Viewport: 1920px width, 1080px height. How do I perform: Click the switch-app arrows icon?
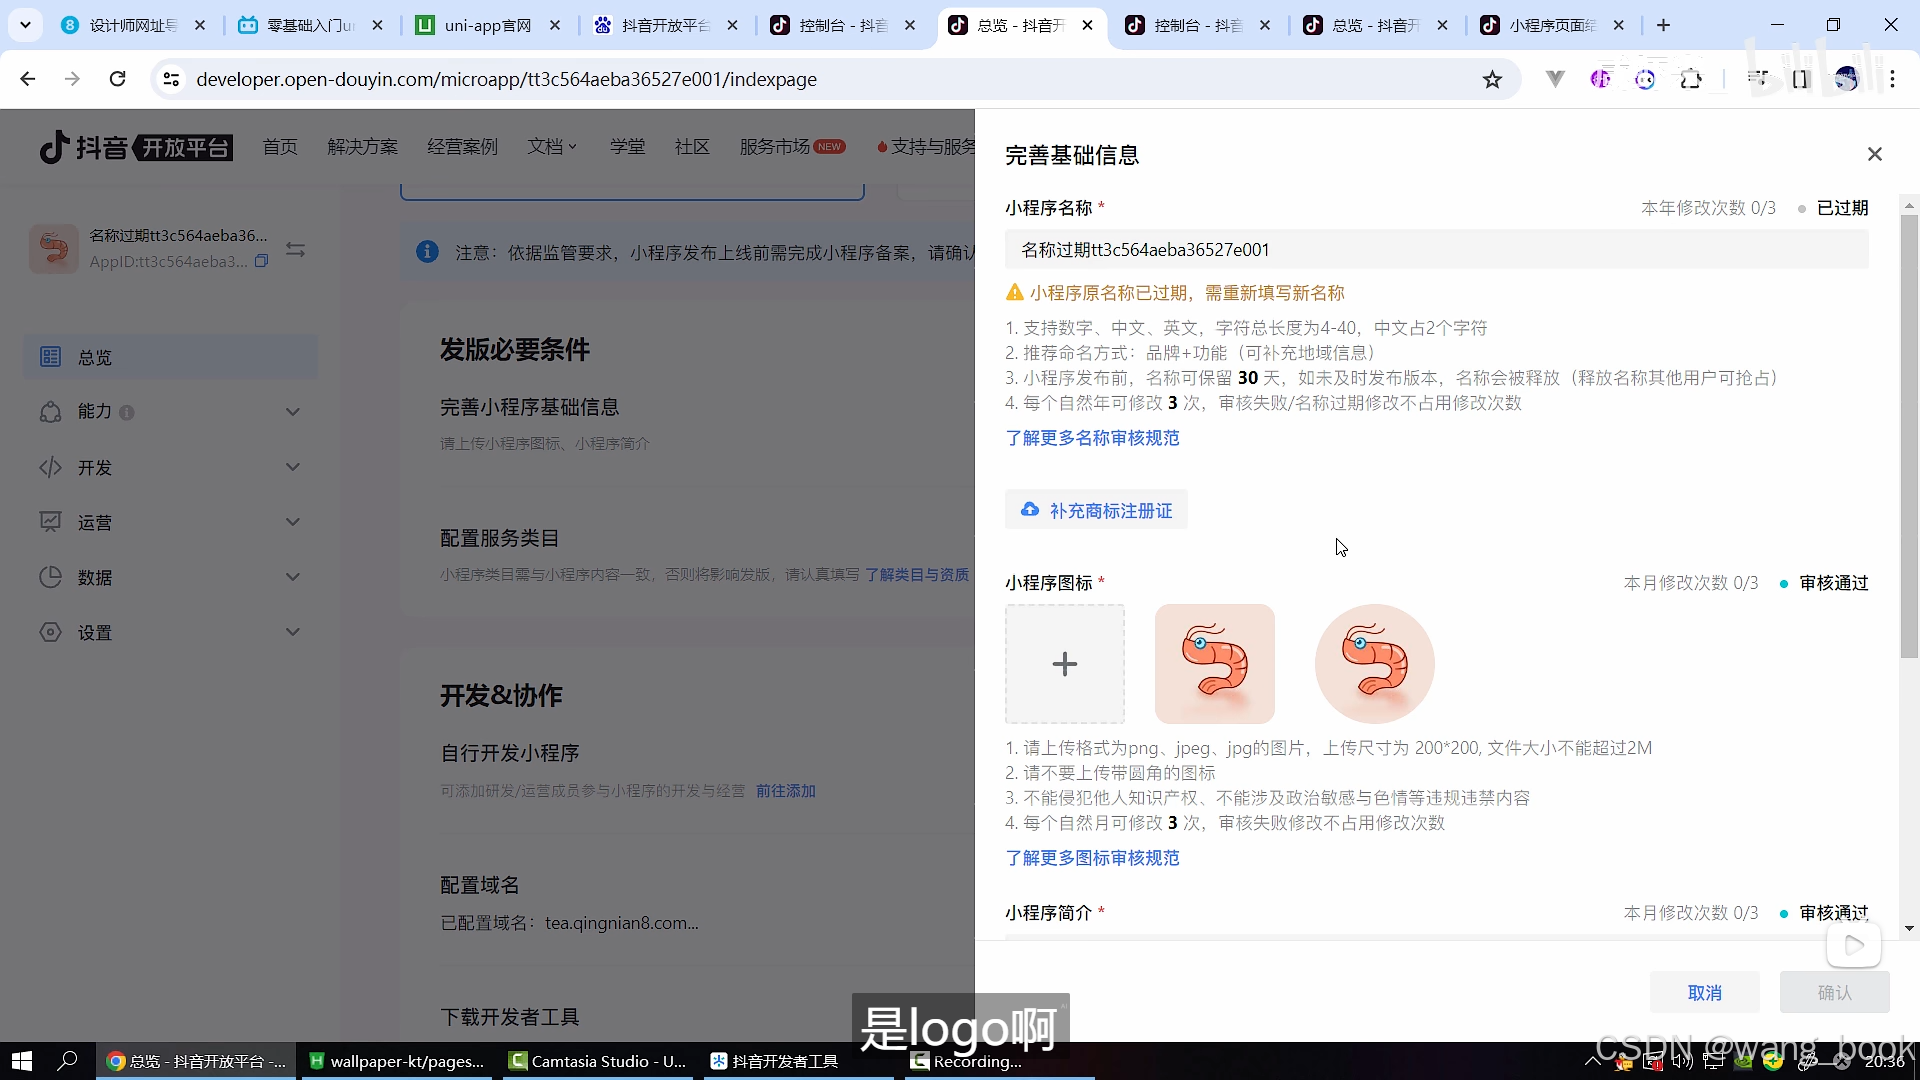pos(295,249)
